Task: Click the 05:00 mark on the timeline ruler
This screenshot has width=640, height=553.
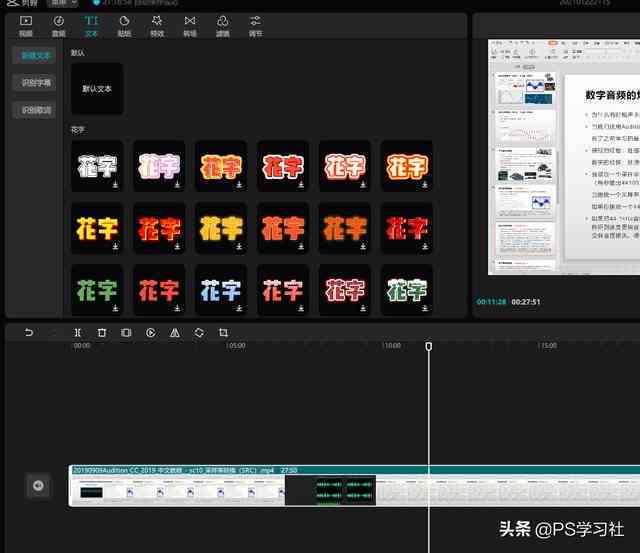Action: tap(236, 346)
